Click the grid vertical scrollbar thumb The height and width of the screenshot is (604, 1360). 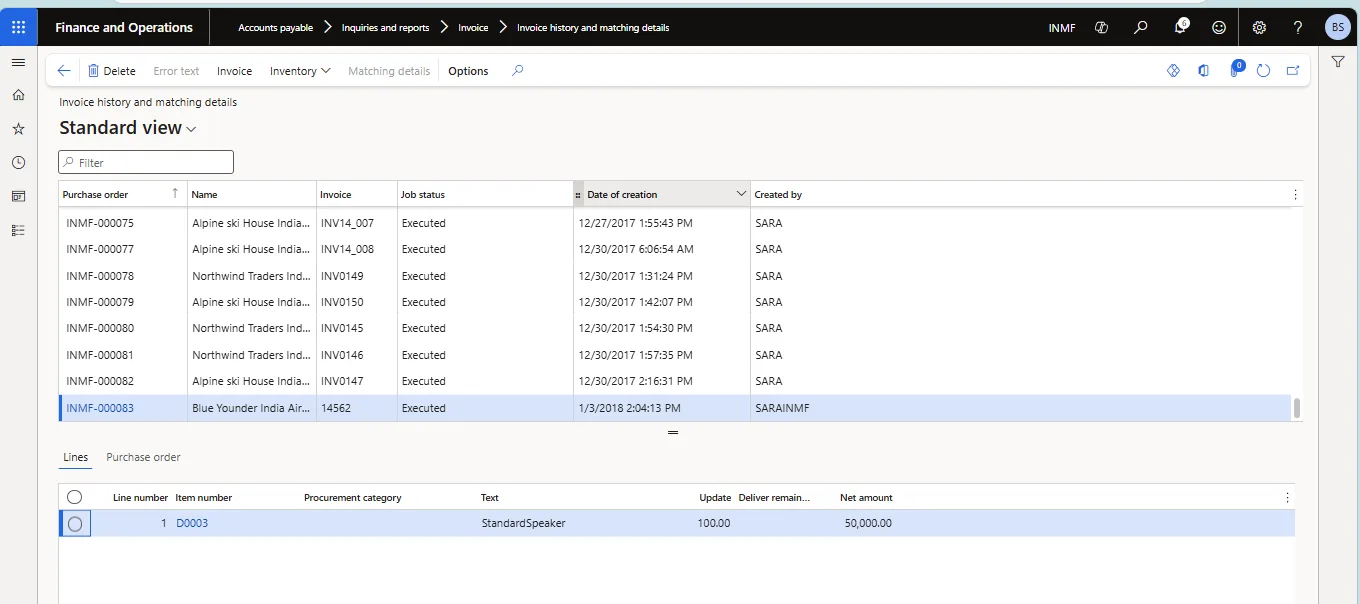[1297, 408]
